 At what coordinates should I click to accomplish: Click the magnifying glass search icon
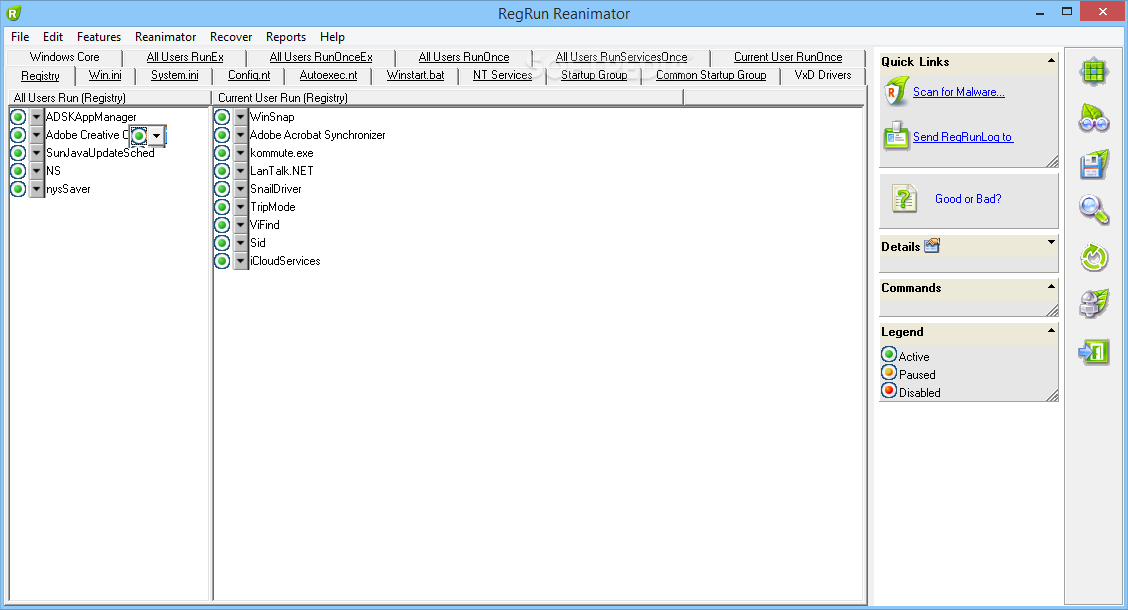[x=1093, y=211]
